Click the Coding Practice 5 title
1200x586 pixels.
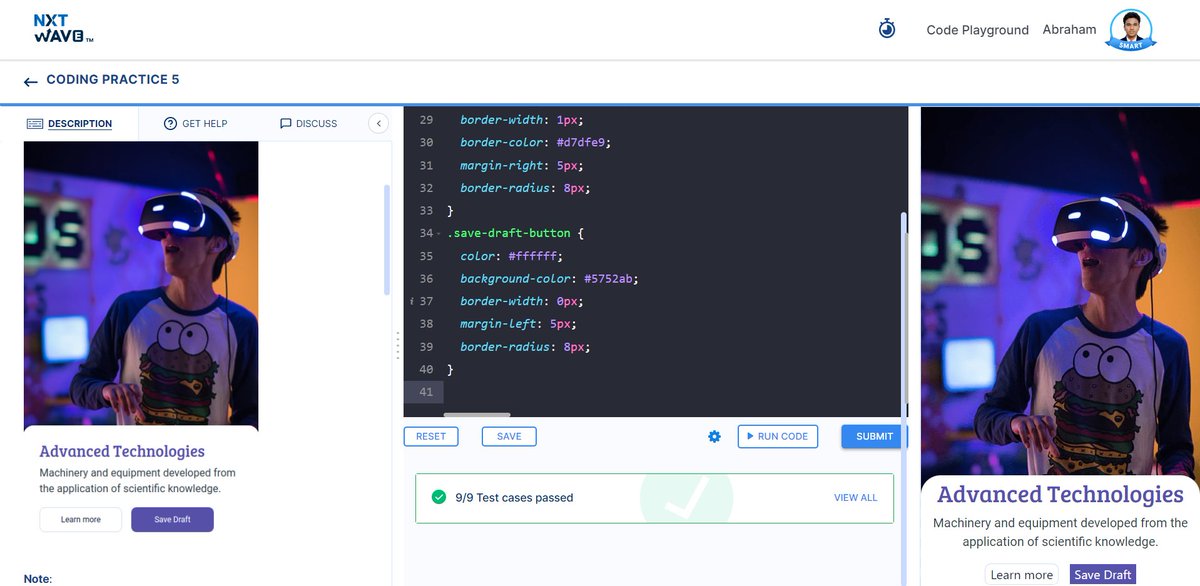tap(113, 80)
